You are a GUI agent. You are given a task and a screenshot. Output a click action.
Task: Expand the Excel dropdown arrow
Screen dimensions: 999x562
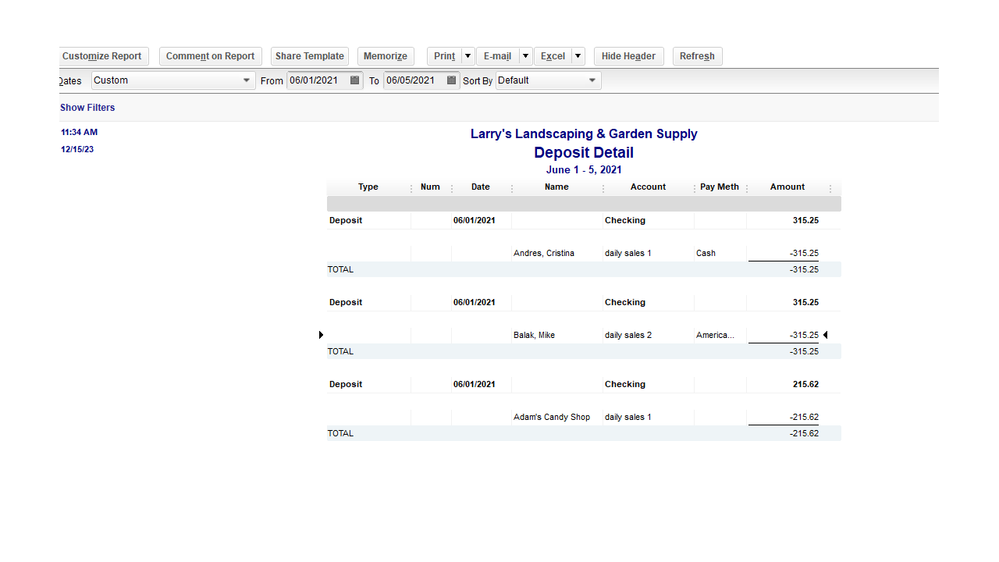click(x=578, y=56)
